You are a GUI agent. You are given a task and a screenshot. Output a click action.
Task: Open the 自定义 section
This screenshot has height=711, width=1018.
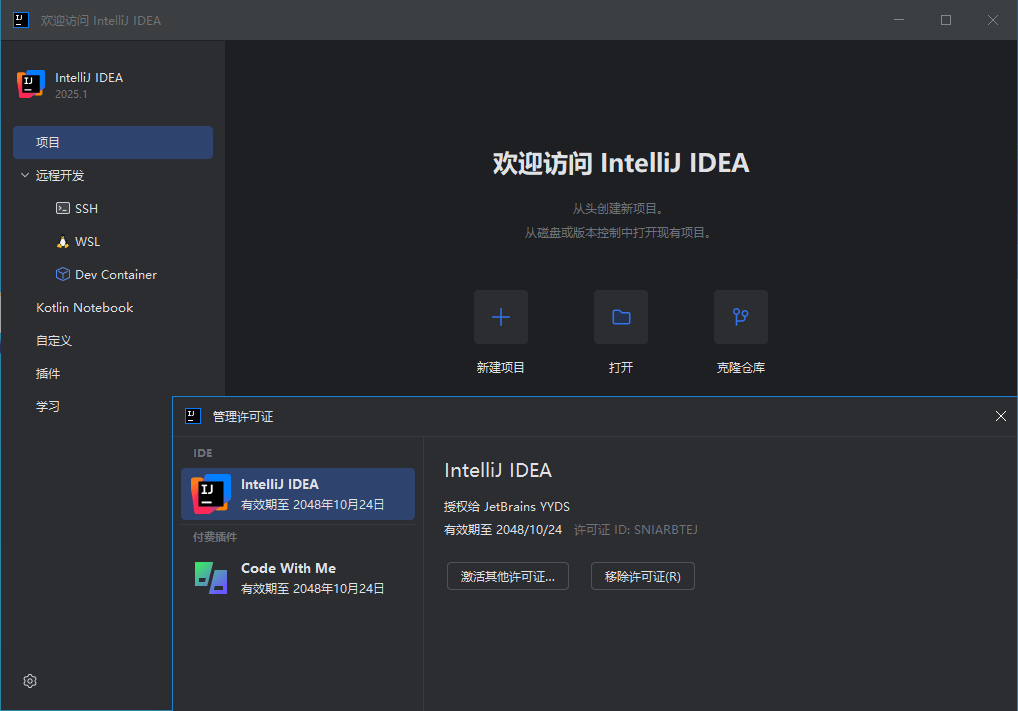tap(54, 341)
